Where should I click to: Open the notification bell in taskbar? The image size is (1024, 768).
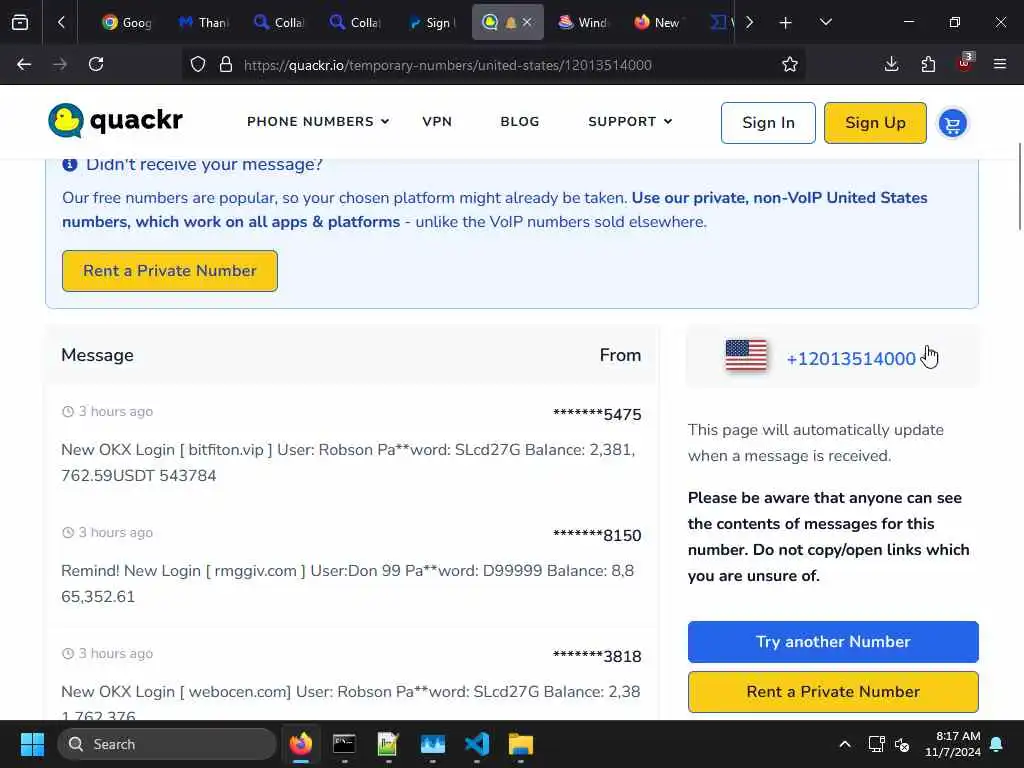(996, 744)
